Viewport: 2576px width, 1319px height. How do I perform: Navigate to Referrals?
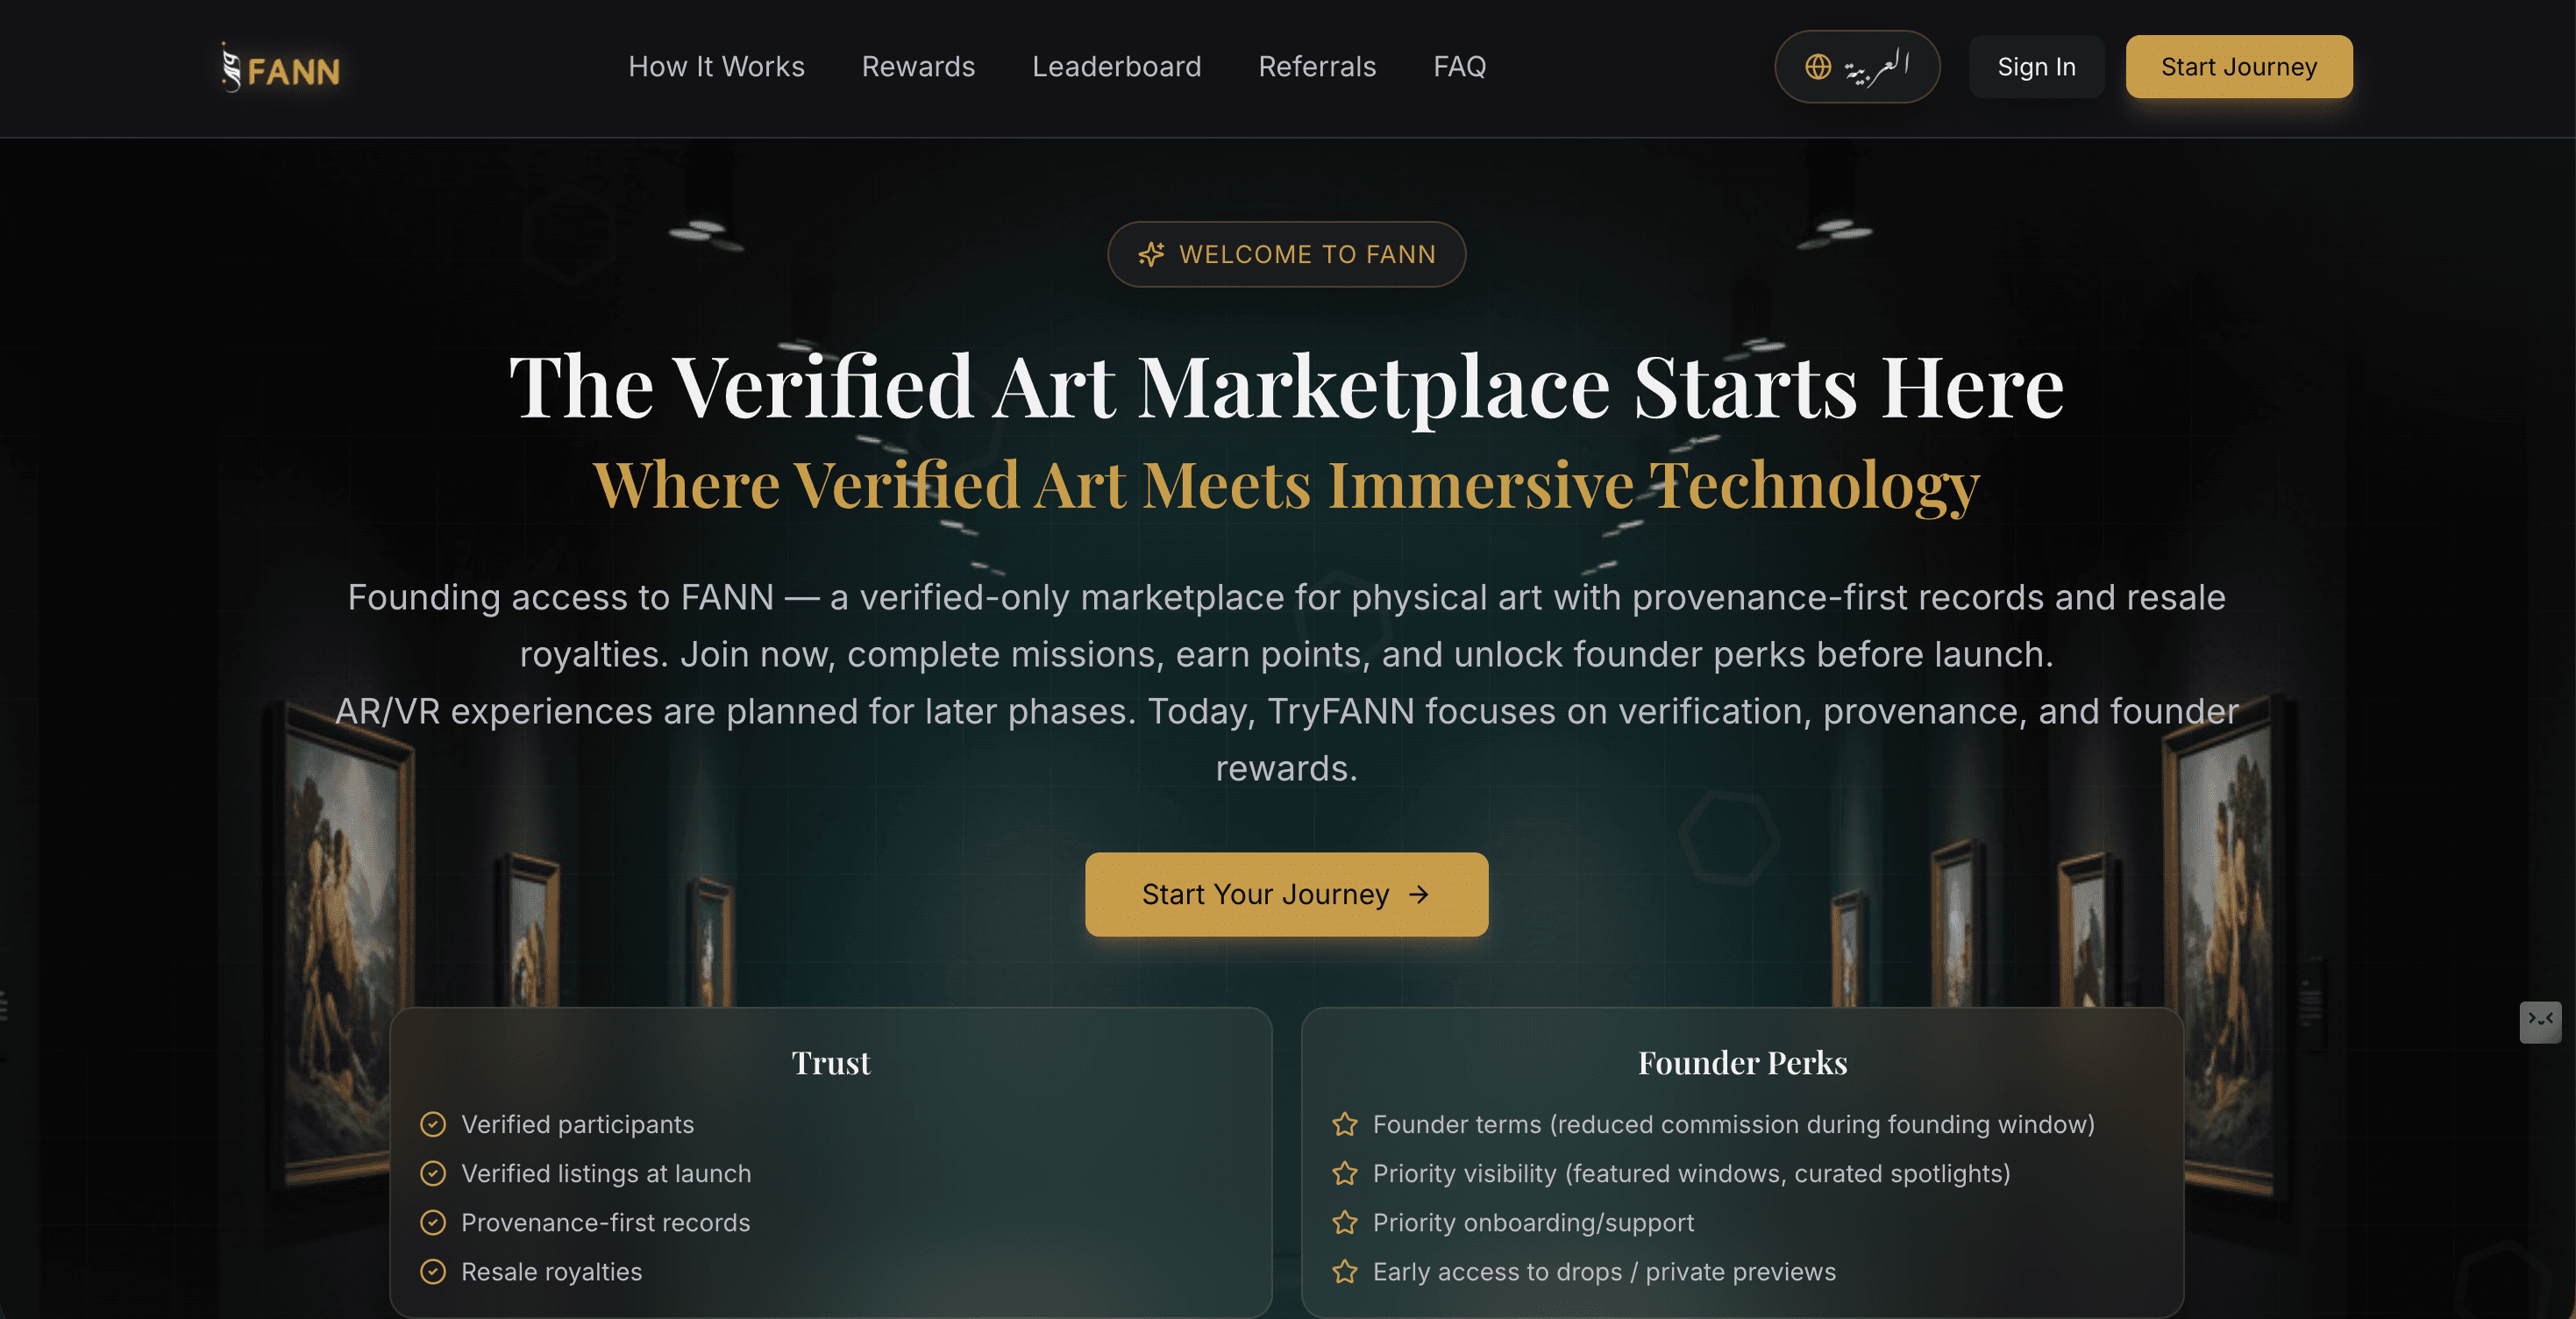tap(1317, 67)
